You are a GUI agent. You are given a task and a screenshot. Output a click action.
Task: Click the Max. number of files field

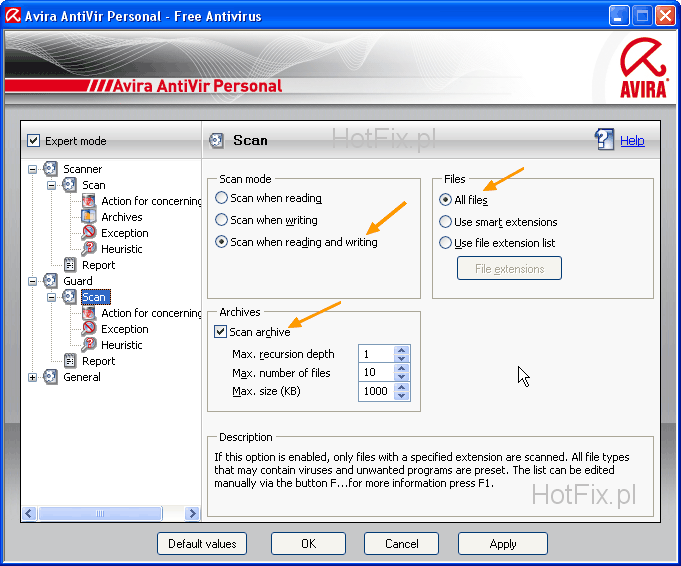[376, 373]
